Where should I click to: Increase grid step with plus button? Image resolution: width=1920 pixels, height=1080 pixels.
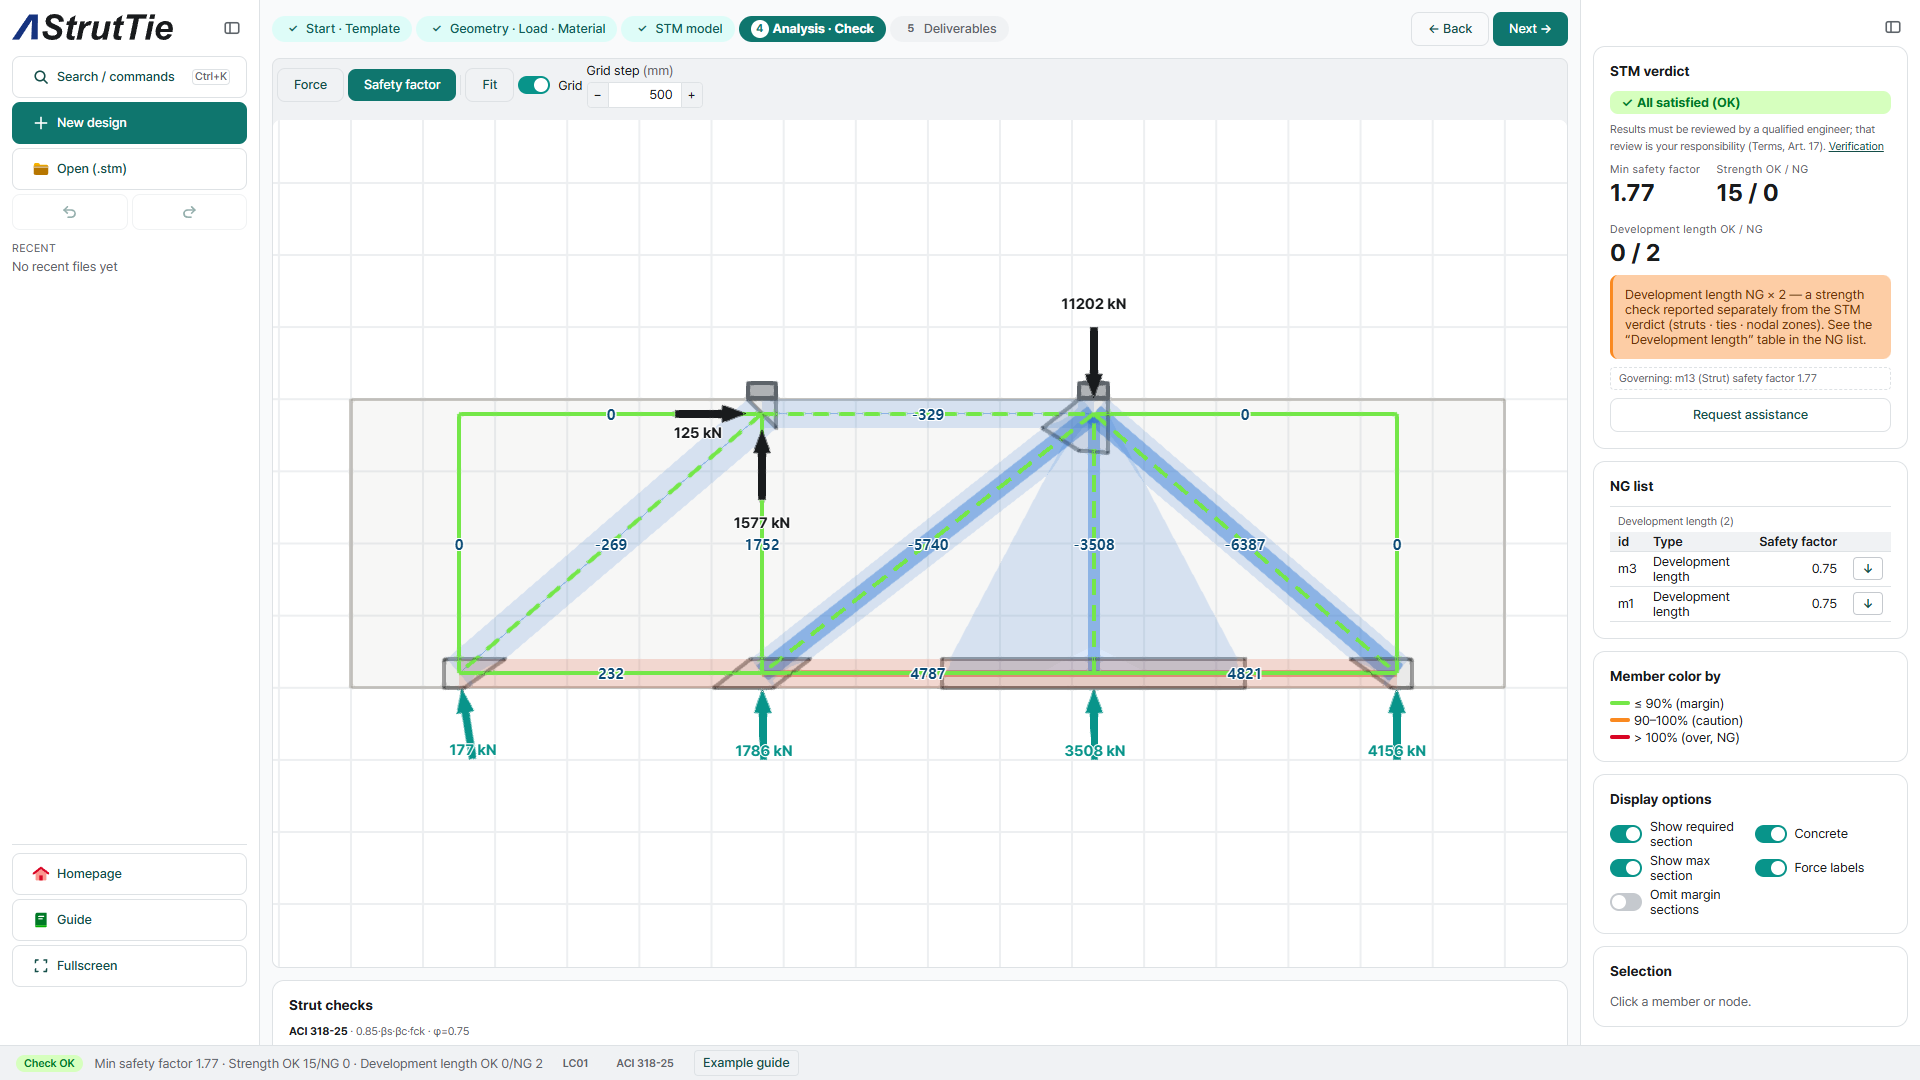pyautogui.click(x=691, y=95)
